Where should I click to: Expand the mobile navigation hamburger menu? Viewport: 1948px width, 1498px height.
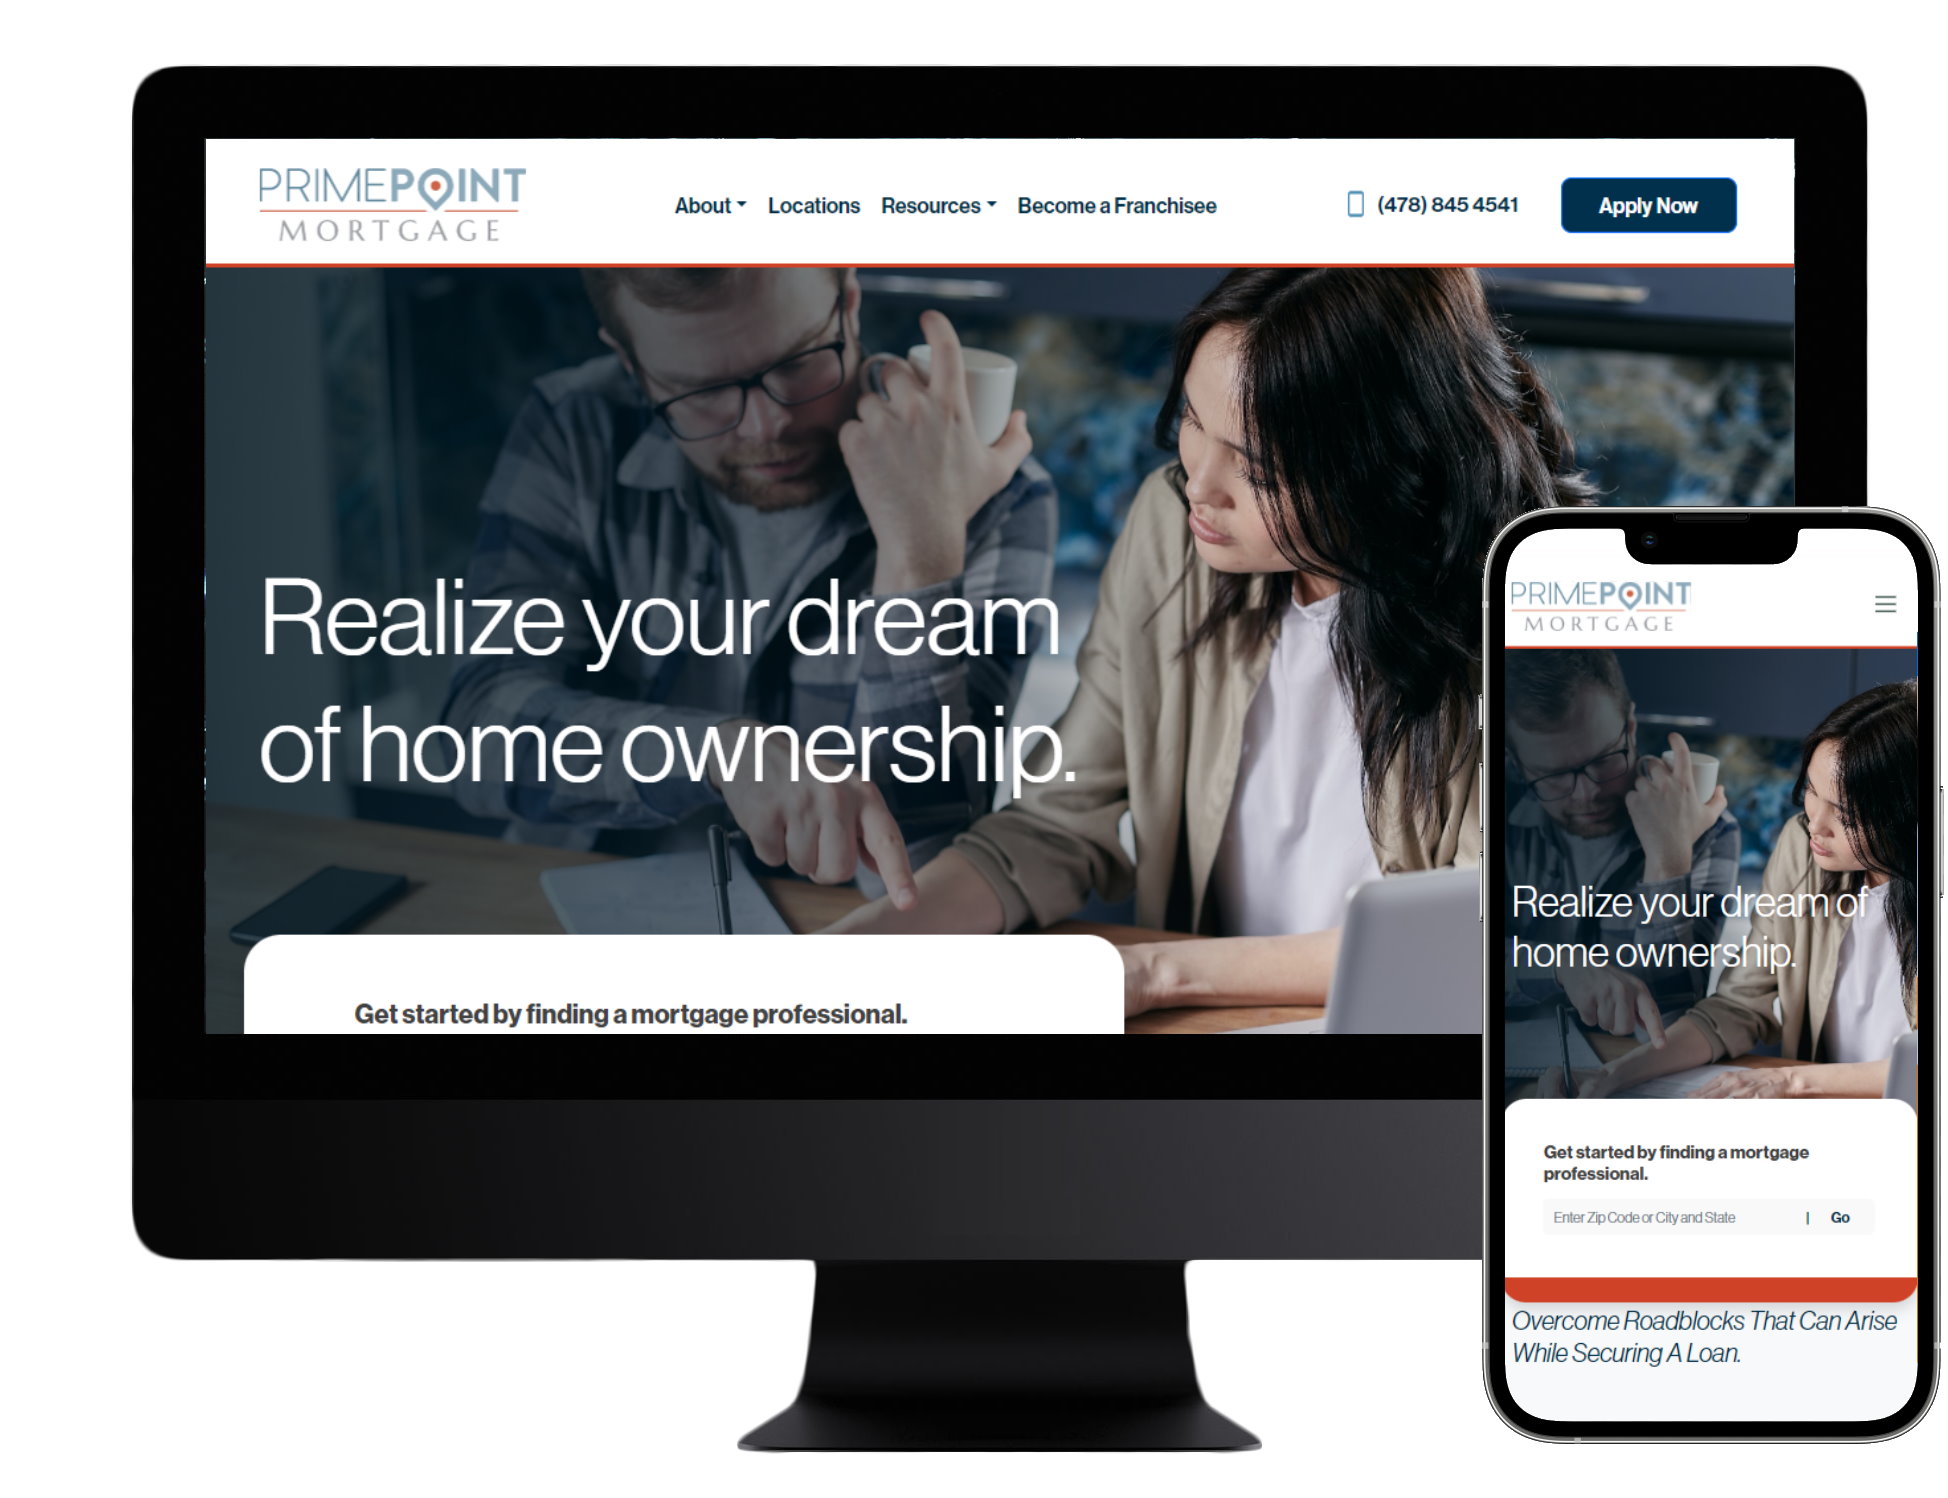pyautogui.click(x=1874, y=603)
